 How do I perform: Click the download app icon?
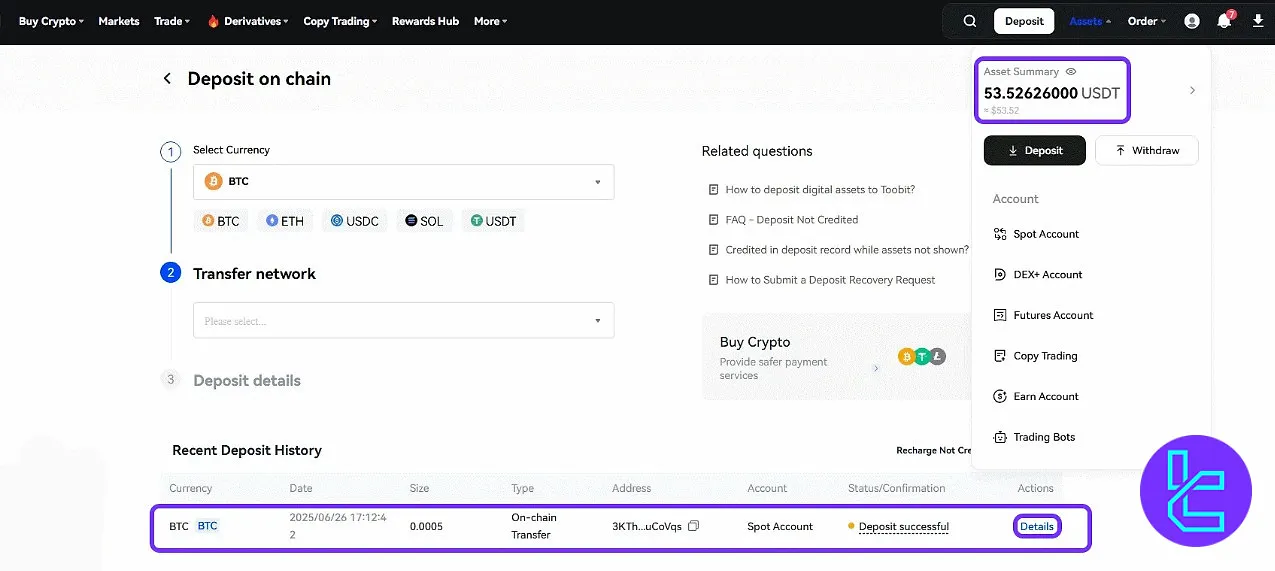(1258, 21)
